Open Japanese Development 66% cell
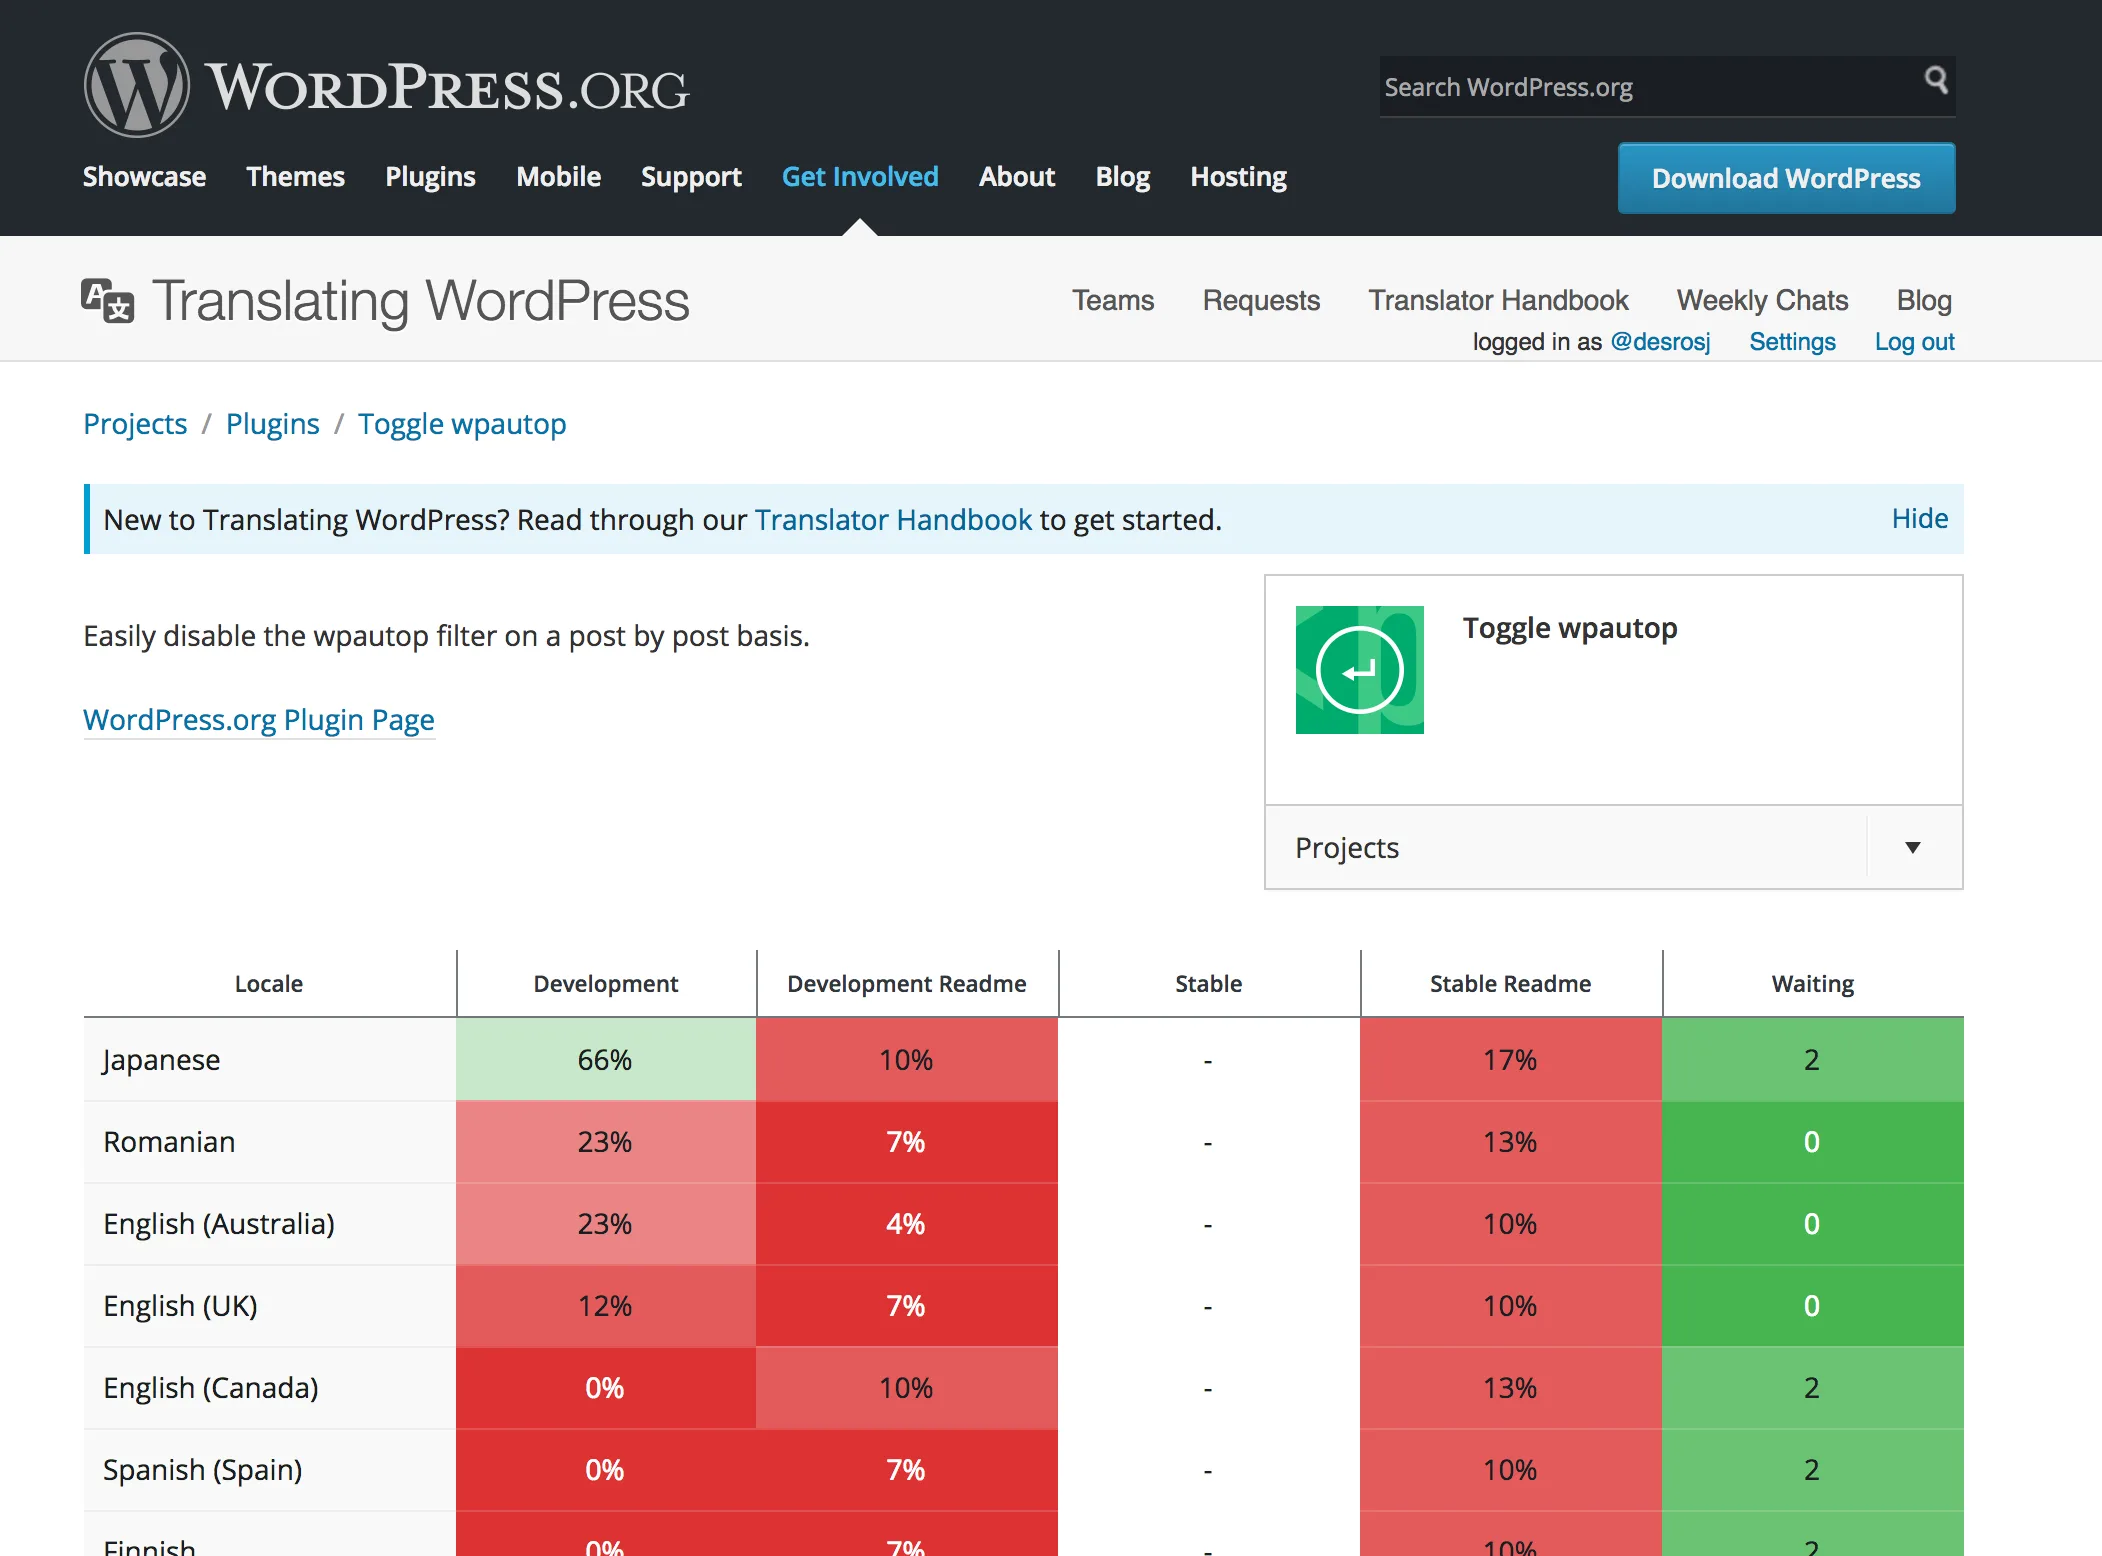The height and width of the screenshot is (1556, 2102). pos(605,1060)
